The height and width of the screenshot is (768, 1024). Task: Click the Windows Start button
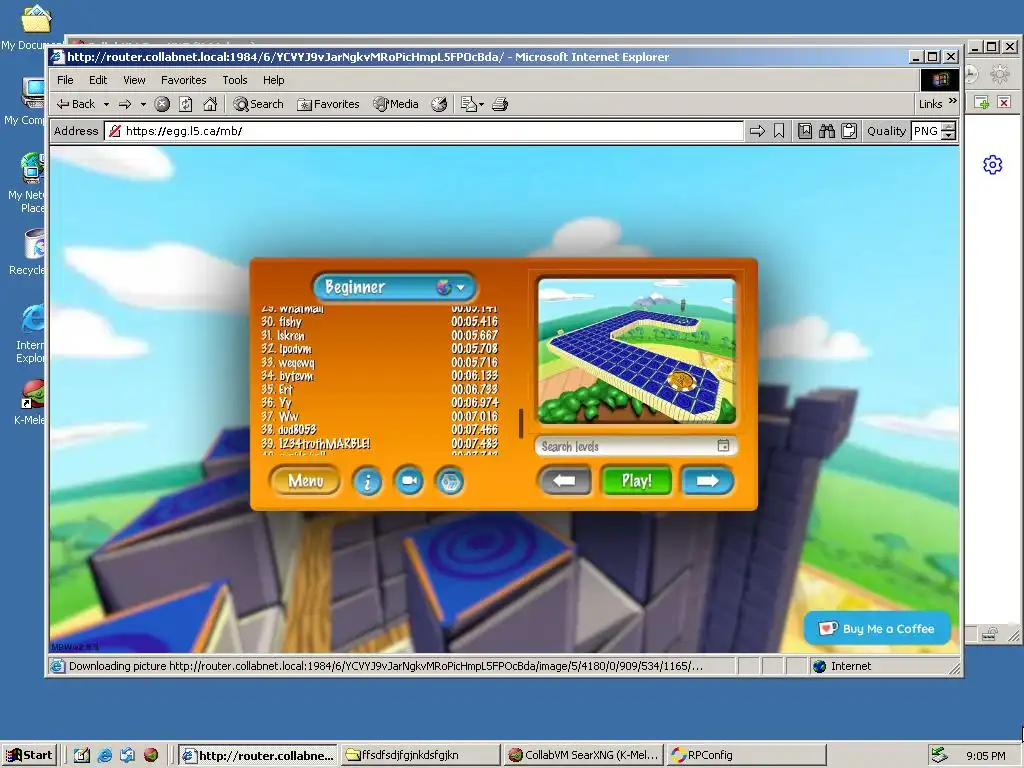tap(29, 755)
